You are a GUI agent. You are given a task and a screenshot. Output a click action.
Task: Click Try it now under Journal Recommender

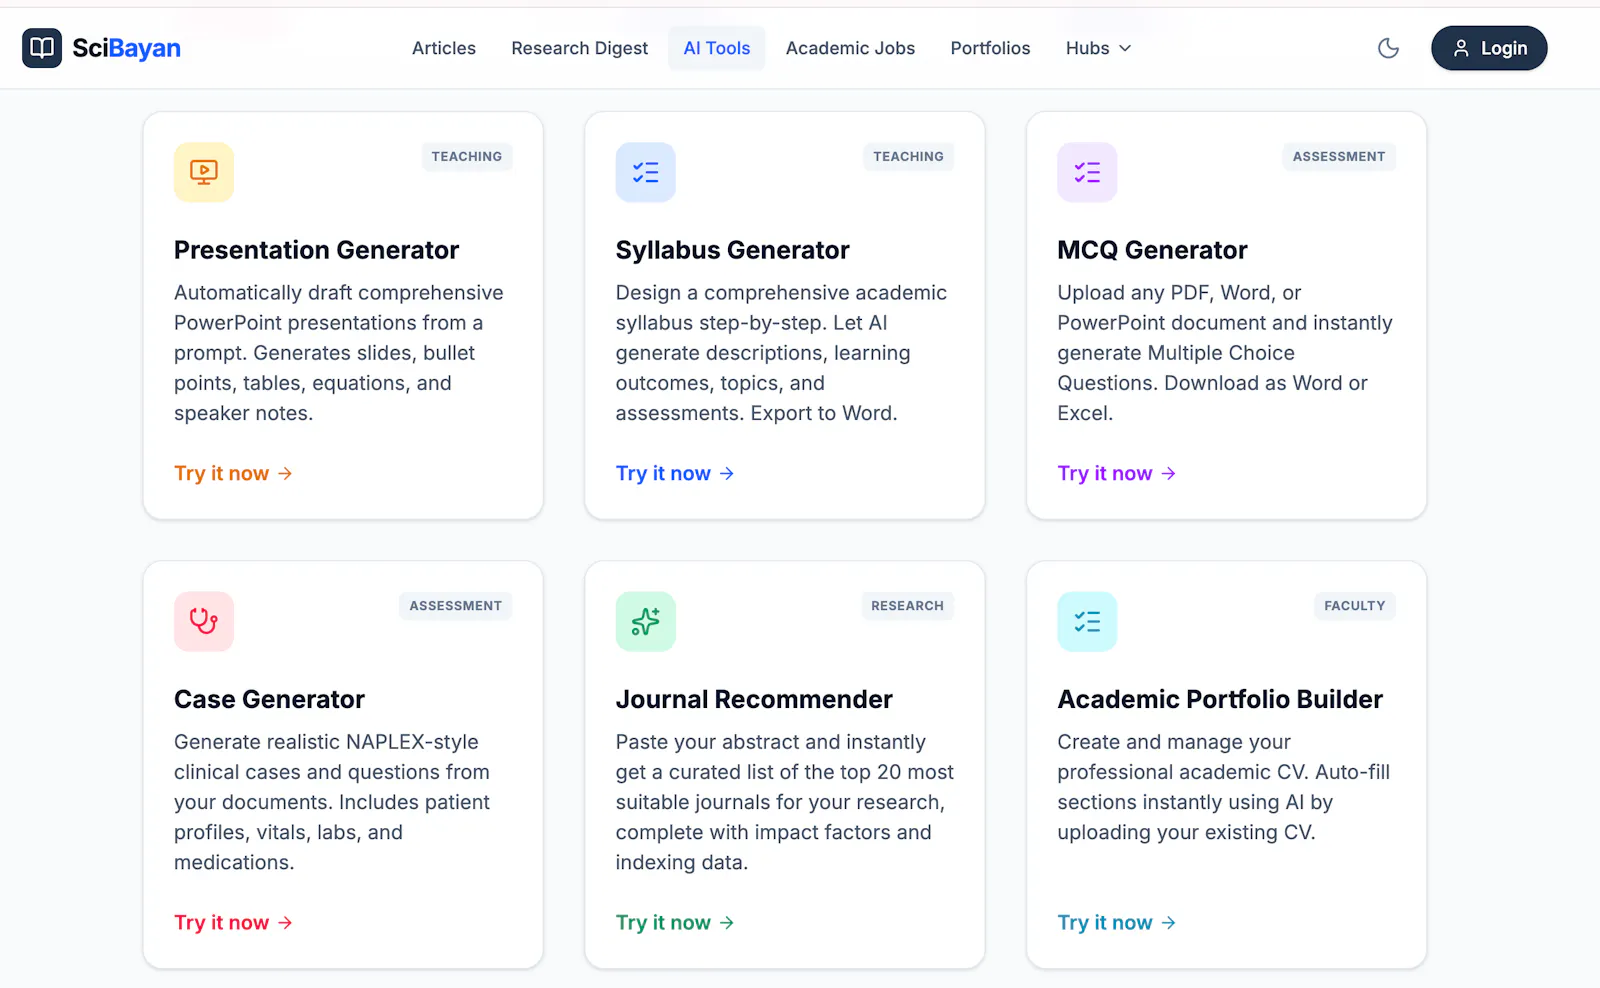(675, 922)
